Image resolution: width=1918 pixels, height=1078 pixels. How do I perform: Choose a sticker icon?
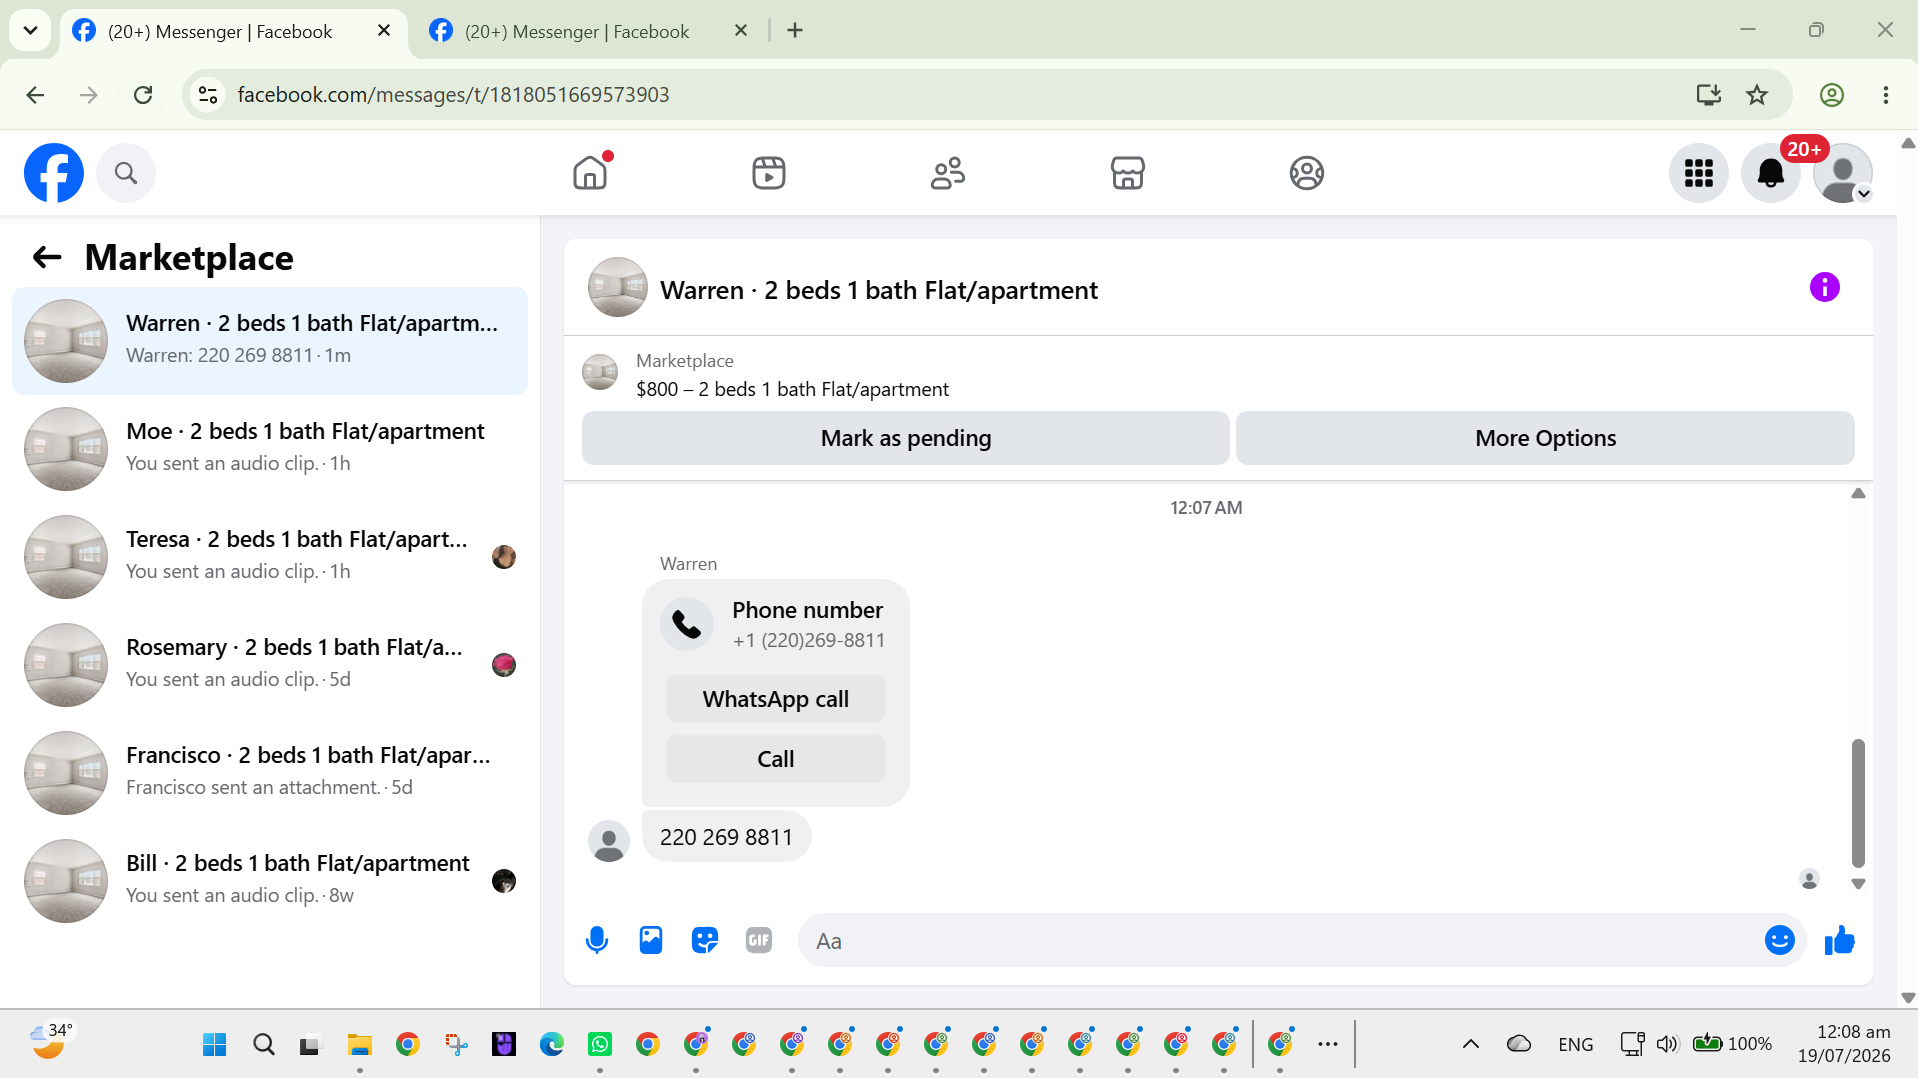point(705,940)
